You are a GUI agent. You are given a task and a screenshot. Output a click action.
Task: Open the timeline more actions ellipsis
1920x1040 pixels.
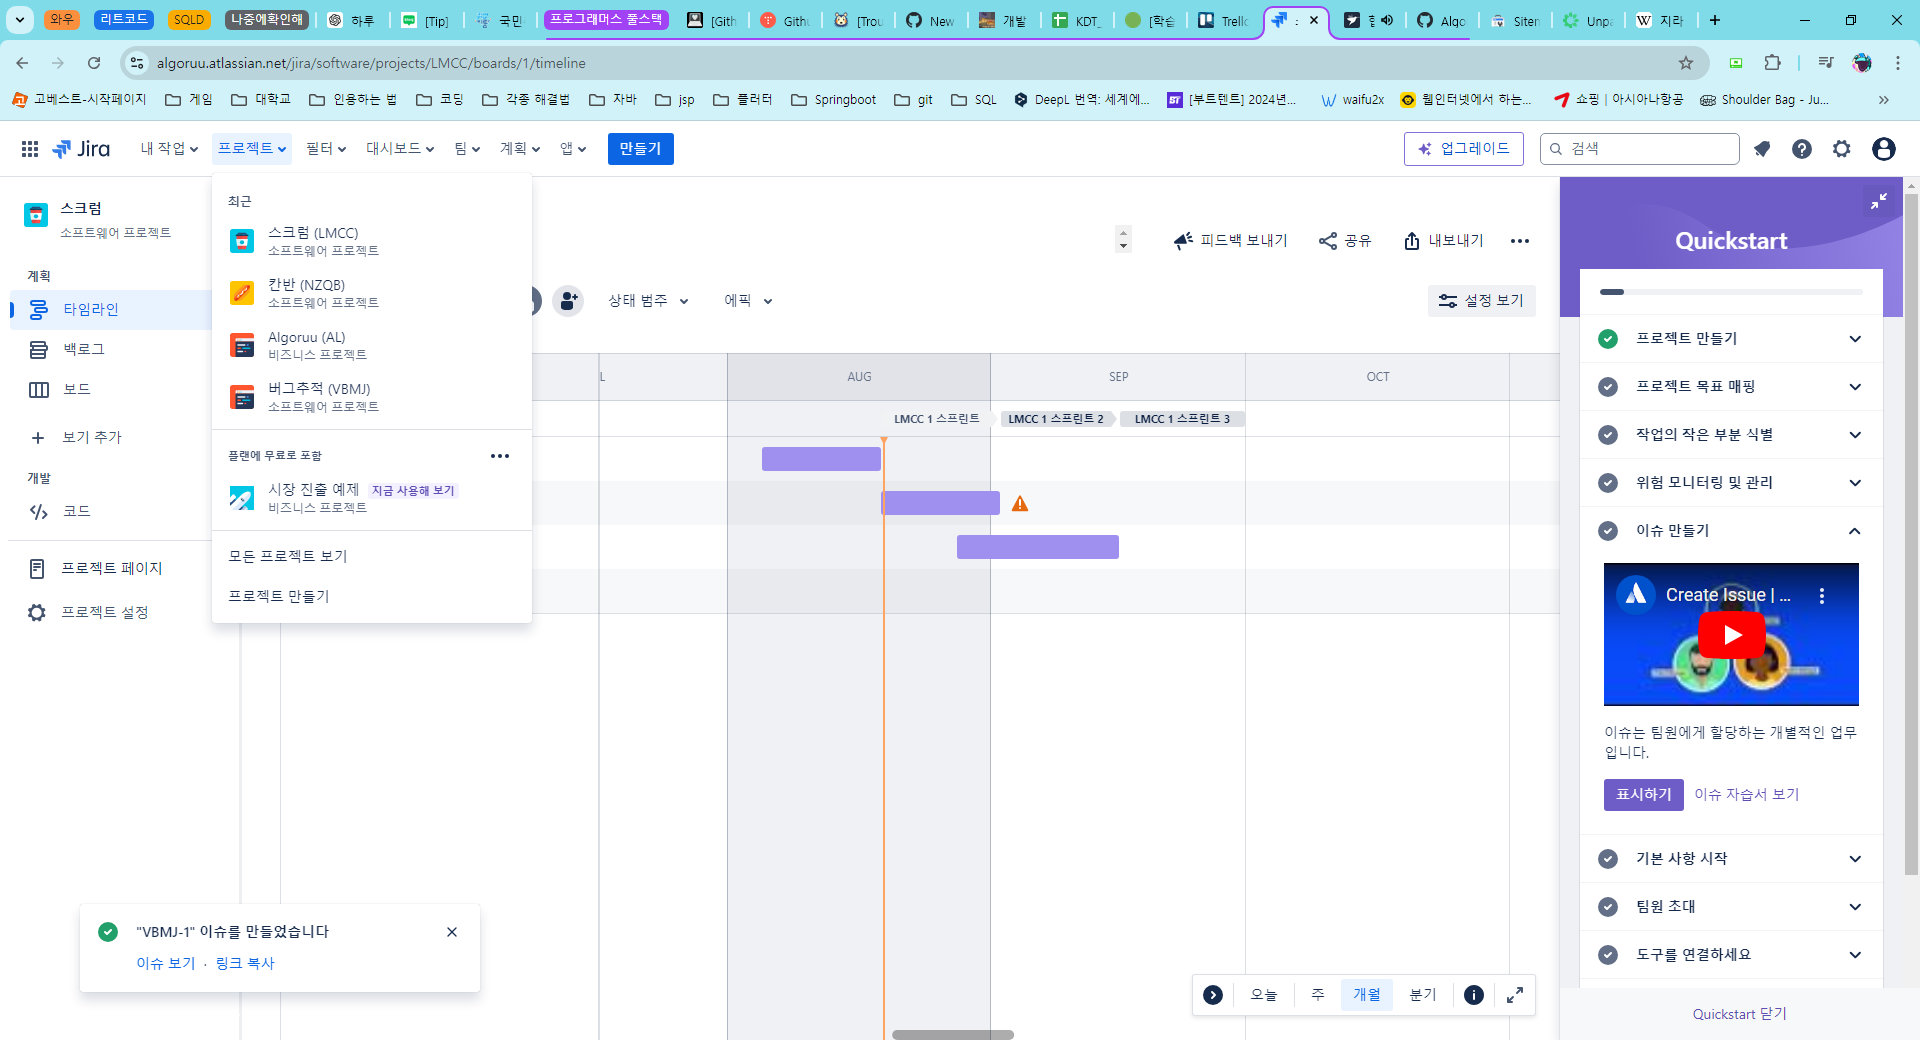tap(1520, 241)
